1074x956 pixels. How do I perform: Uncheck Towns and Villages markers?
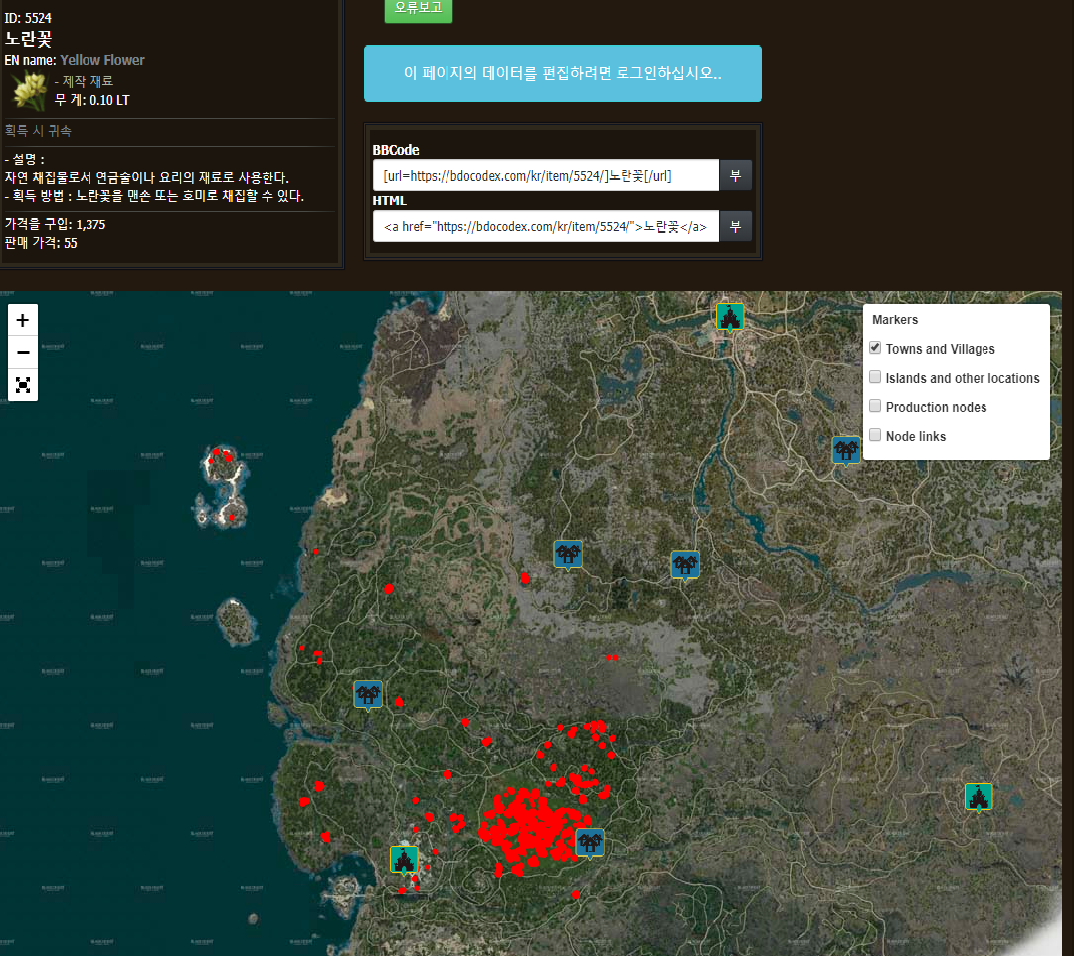(x=875, y=348)
